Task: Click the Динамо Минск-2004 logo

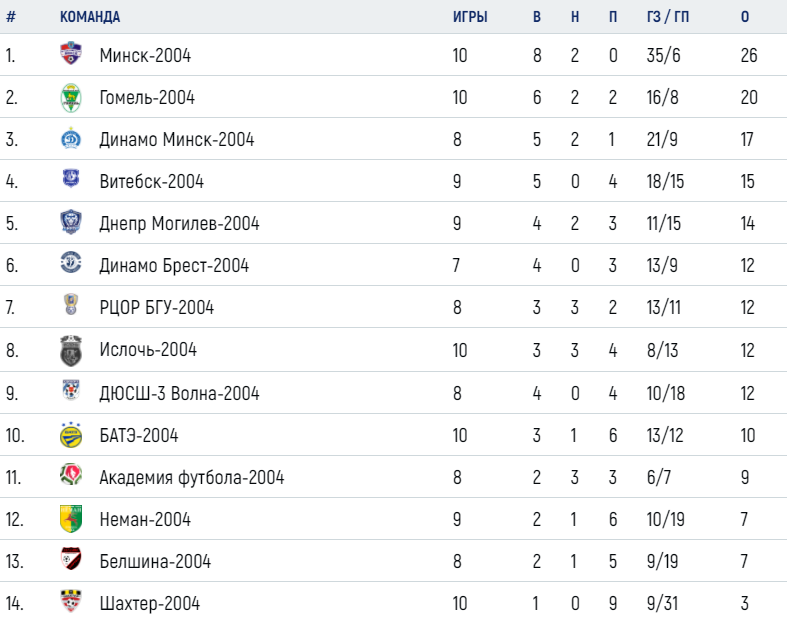Action: coord(71,139)
